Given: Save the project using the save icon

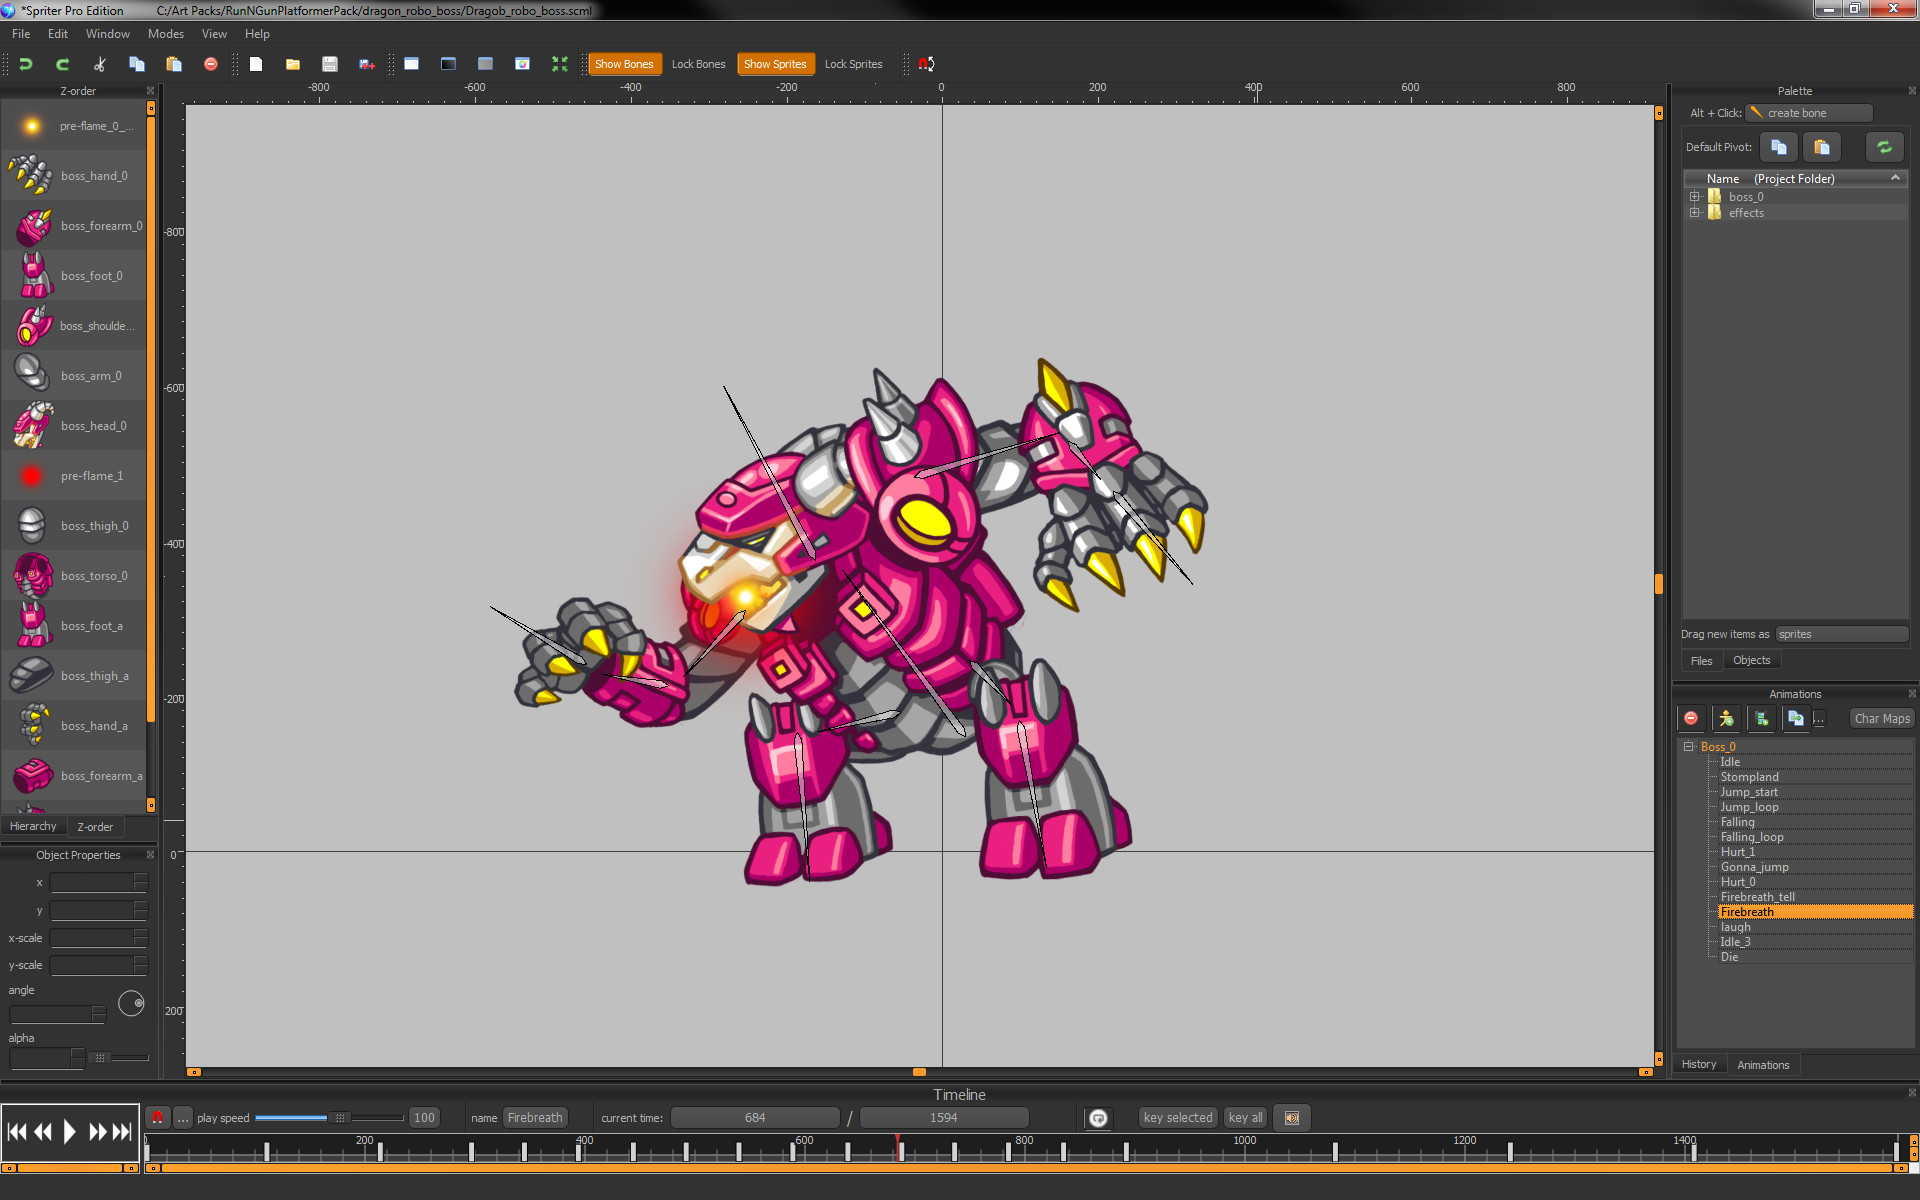Looking at the screenshot, I should 330,63.
